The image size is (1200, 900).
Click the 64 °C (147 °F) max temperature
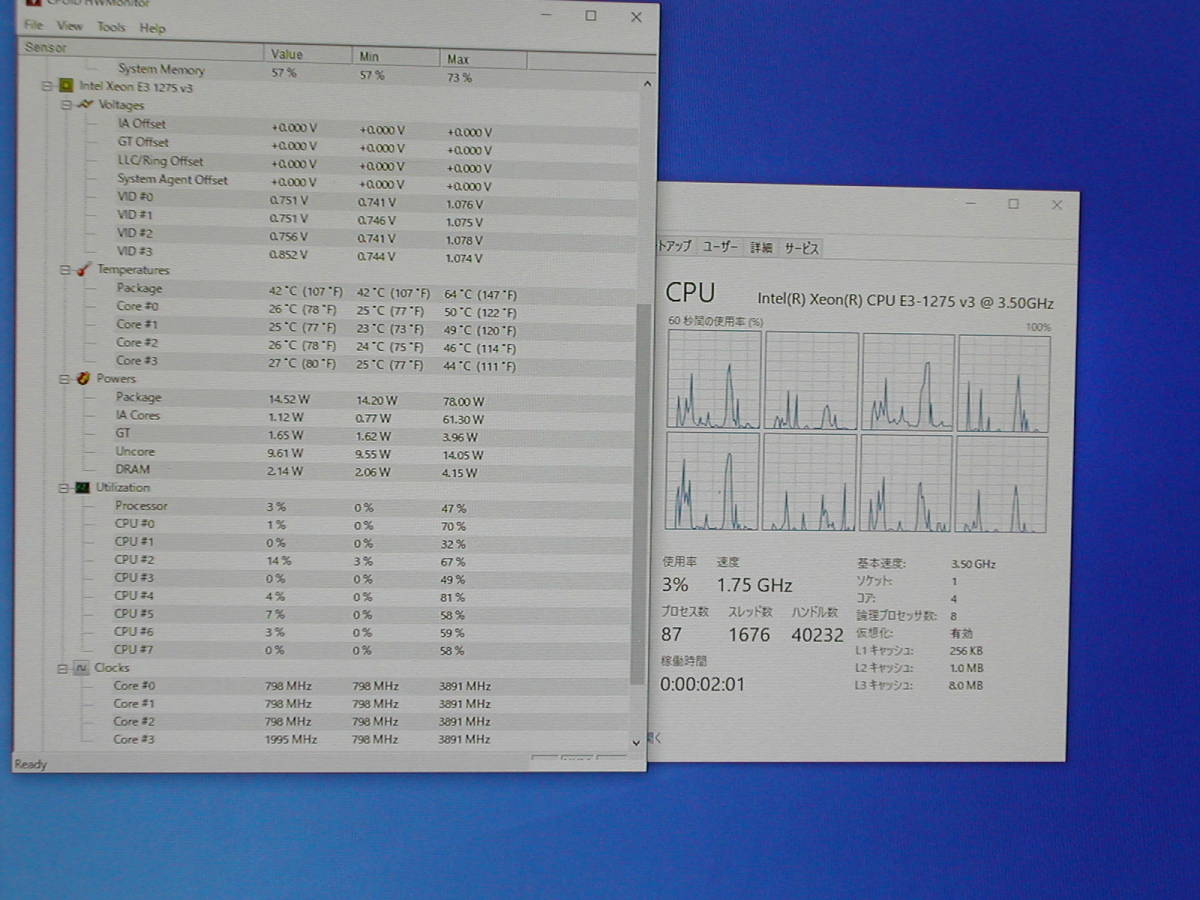click(x=481, y=294)
